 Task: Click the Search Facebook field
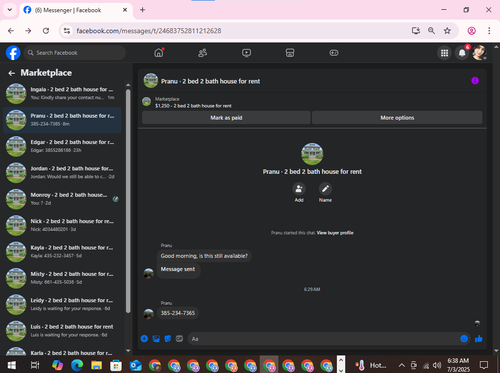point(75,53)
